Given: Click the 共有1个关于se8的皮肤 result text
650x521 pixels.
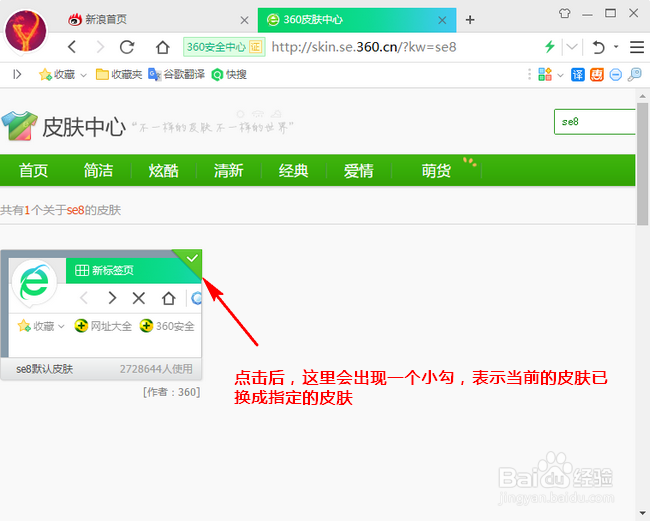Looking at the screenshot, I should pyautogui.click(x=61, y=210).
